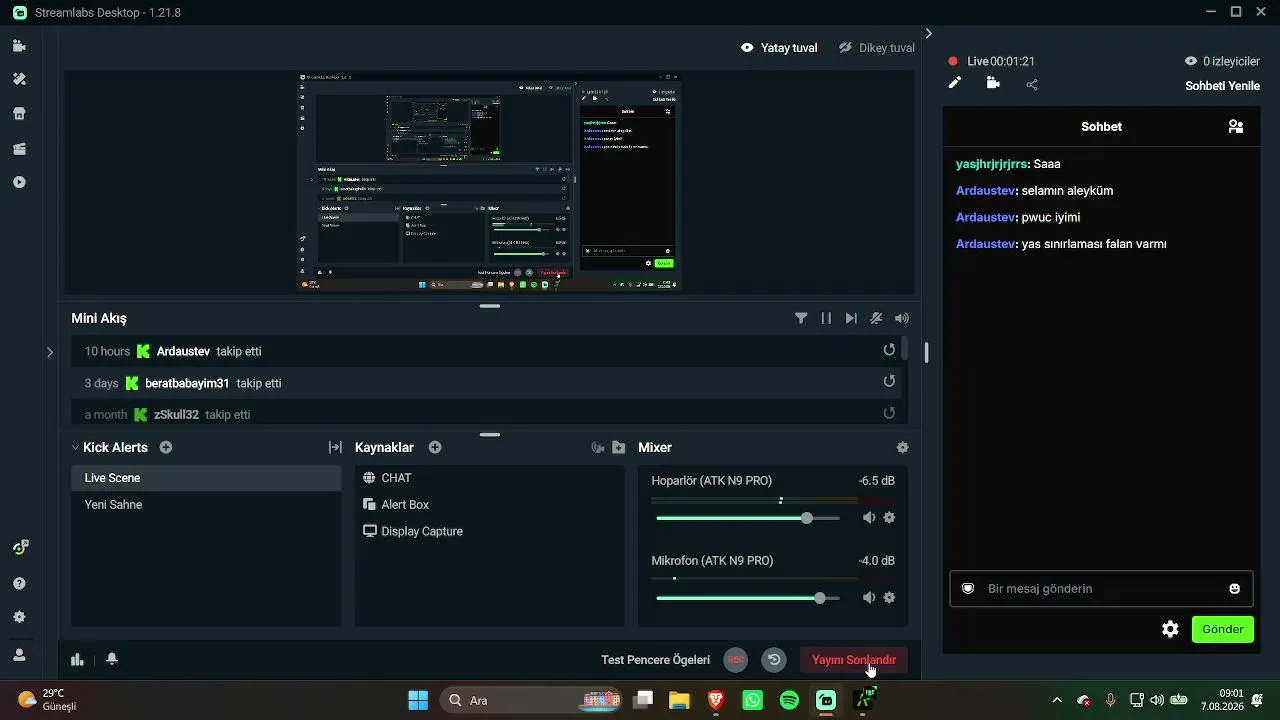The height and width of the screenshot is (720, 1280).
Task: Send the chat message with Gönder
Action: pyautogui.click(x=1223, y=629)
